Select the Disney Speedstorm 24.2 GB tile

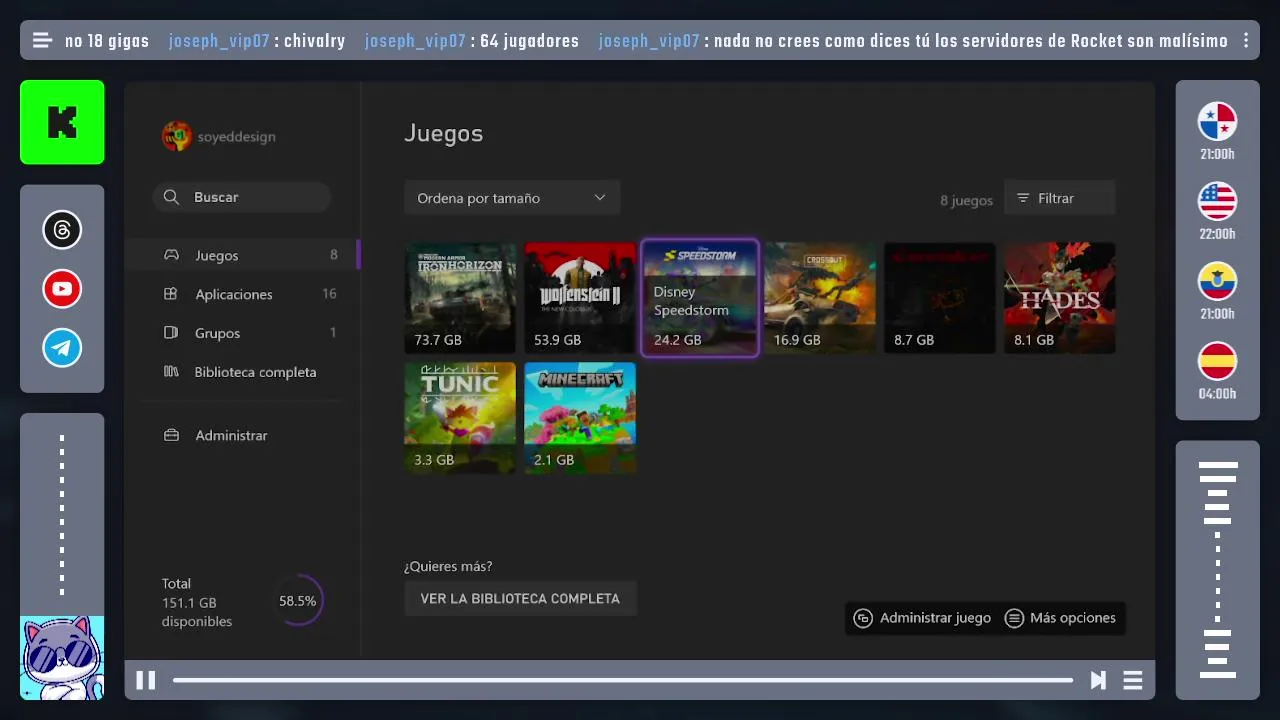(700, 298)
